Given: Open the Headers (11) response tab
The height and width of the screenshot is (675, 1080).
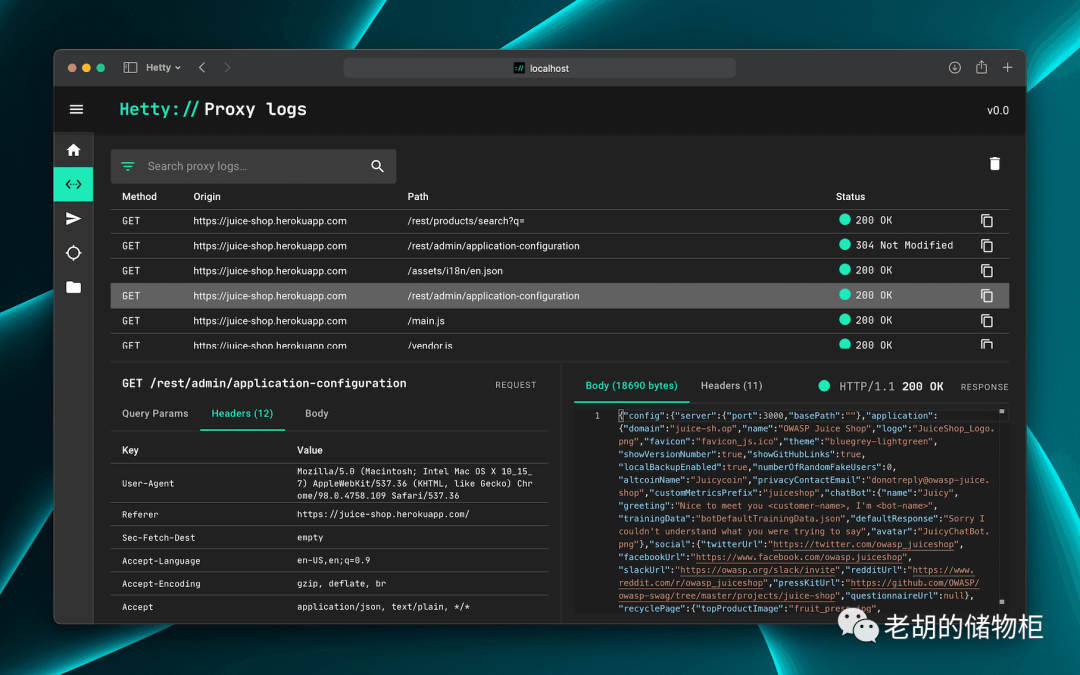Looking at the screenshot, I should pos(731,386).
